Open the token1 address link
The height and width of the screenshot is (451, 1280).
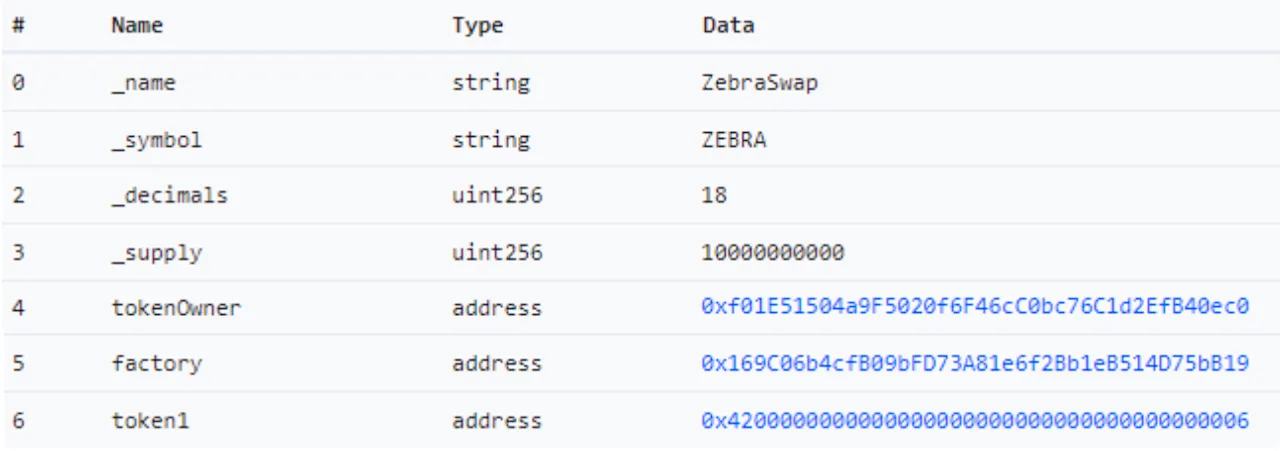[x=975, y=421]
